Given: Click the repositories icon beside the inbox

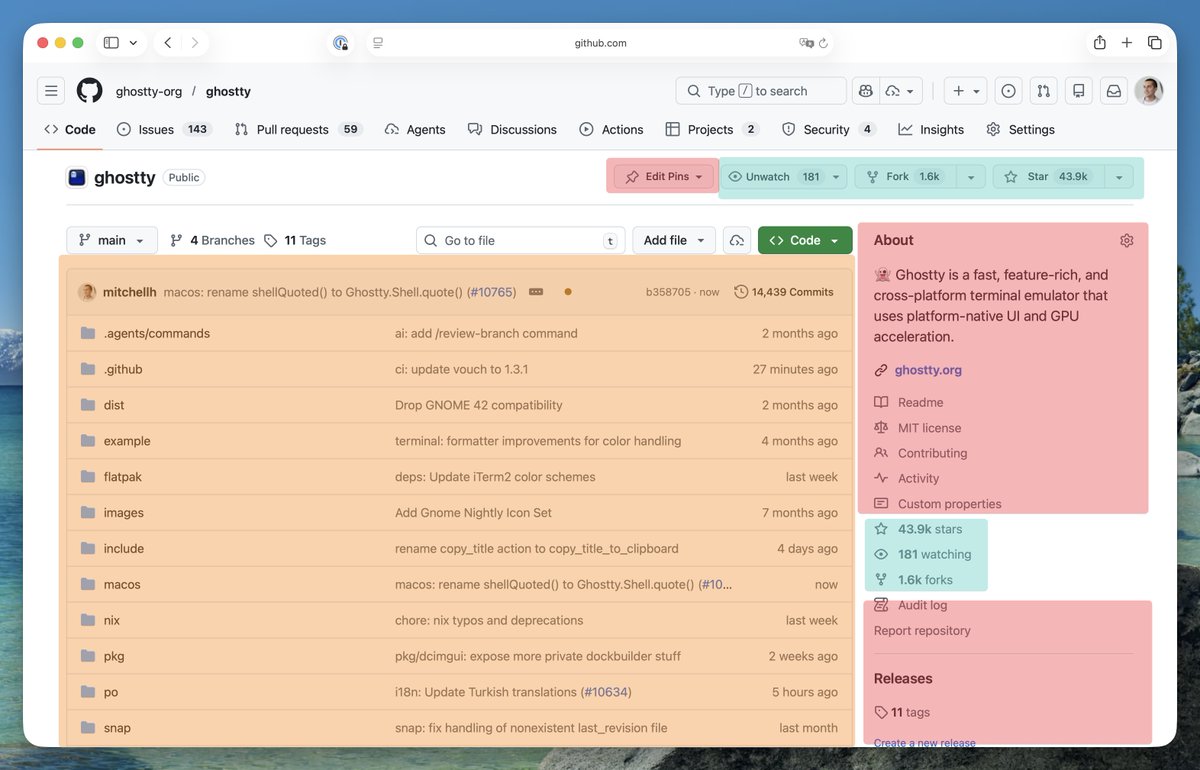Looking at the screenshot, I should (x=1078, y=91).
